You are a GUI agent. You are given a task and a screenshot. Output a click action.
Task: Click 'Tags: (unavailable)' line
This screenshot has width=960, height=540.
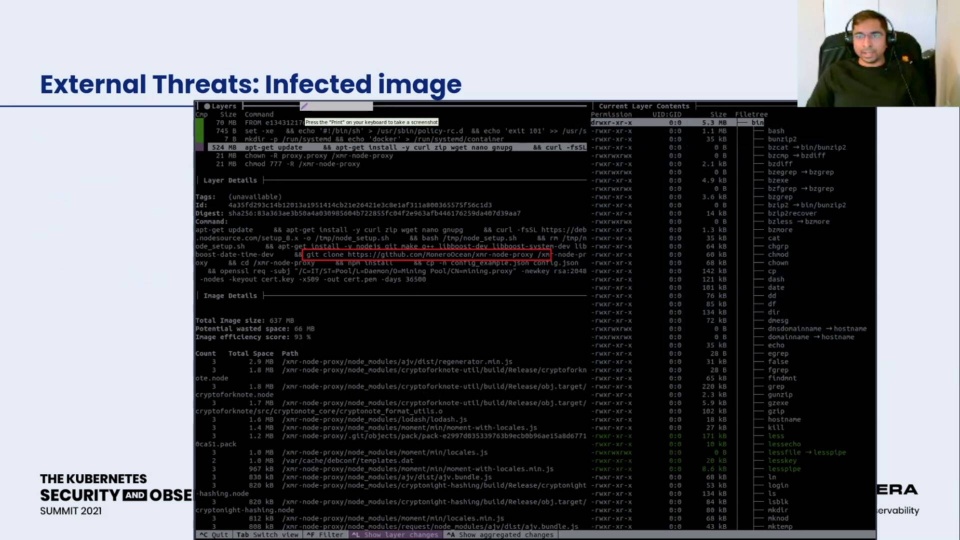(238, 197)
